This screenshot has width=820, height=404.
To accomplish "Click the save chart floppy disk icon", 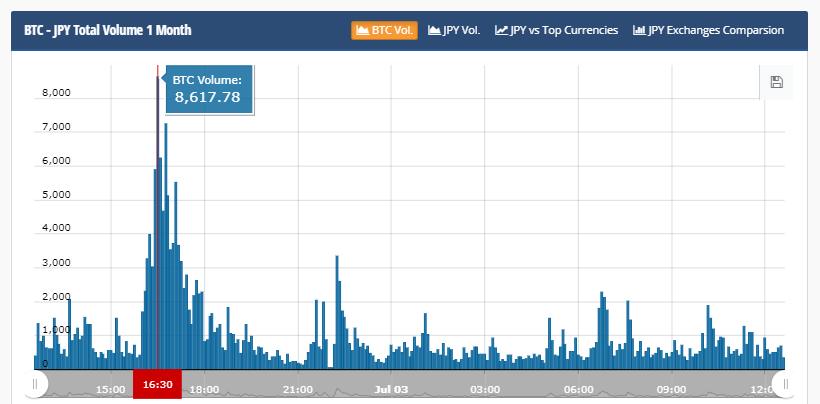I will (x=776, y=82).
